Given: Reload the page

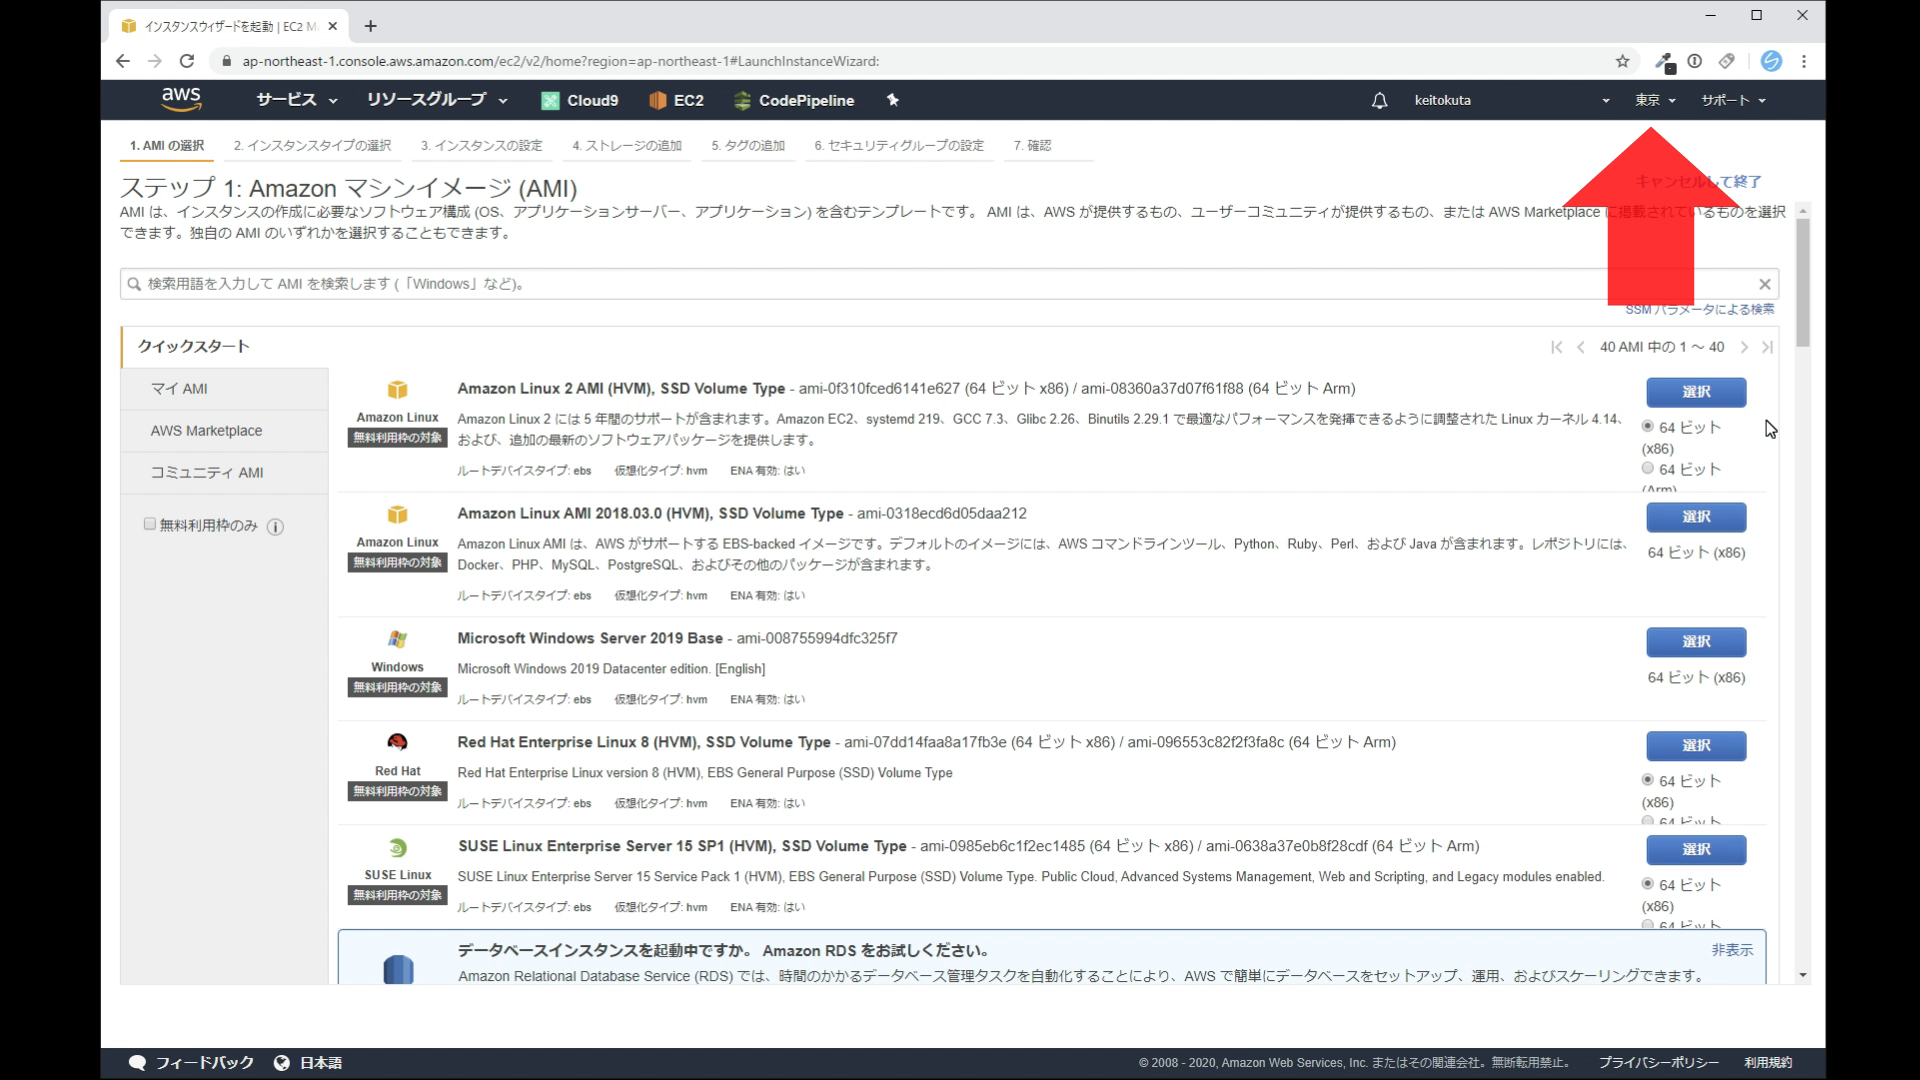Looking at the screenshot, I should 187,61.
